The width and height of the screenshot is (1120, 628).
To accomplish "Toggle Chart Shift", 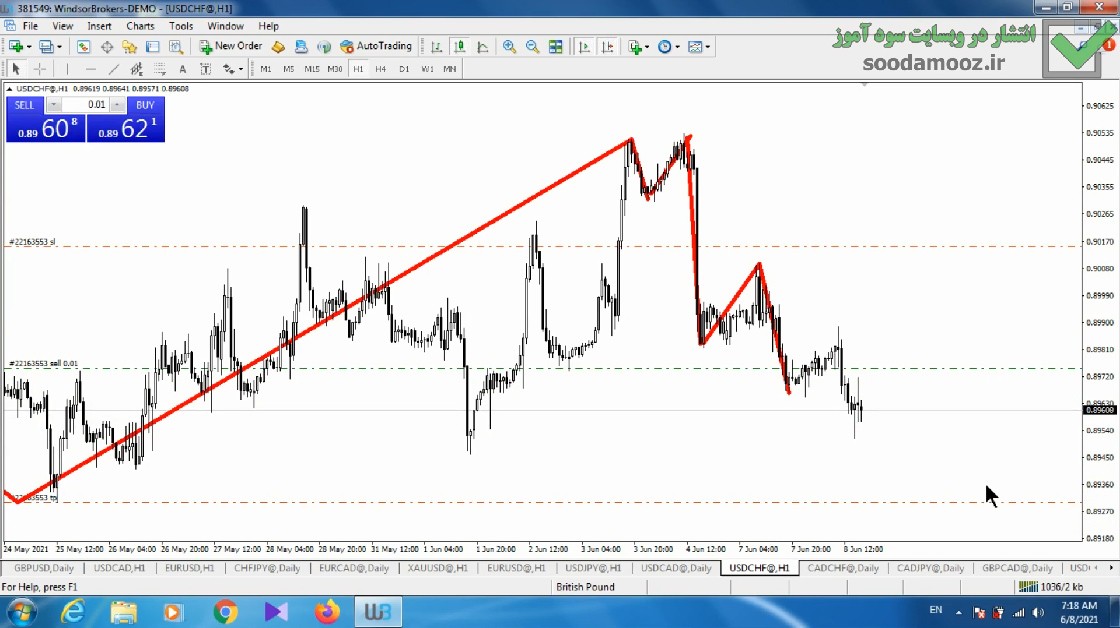I will point(608,46).
